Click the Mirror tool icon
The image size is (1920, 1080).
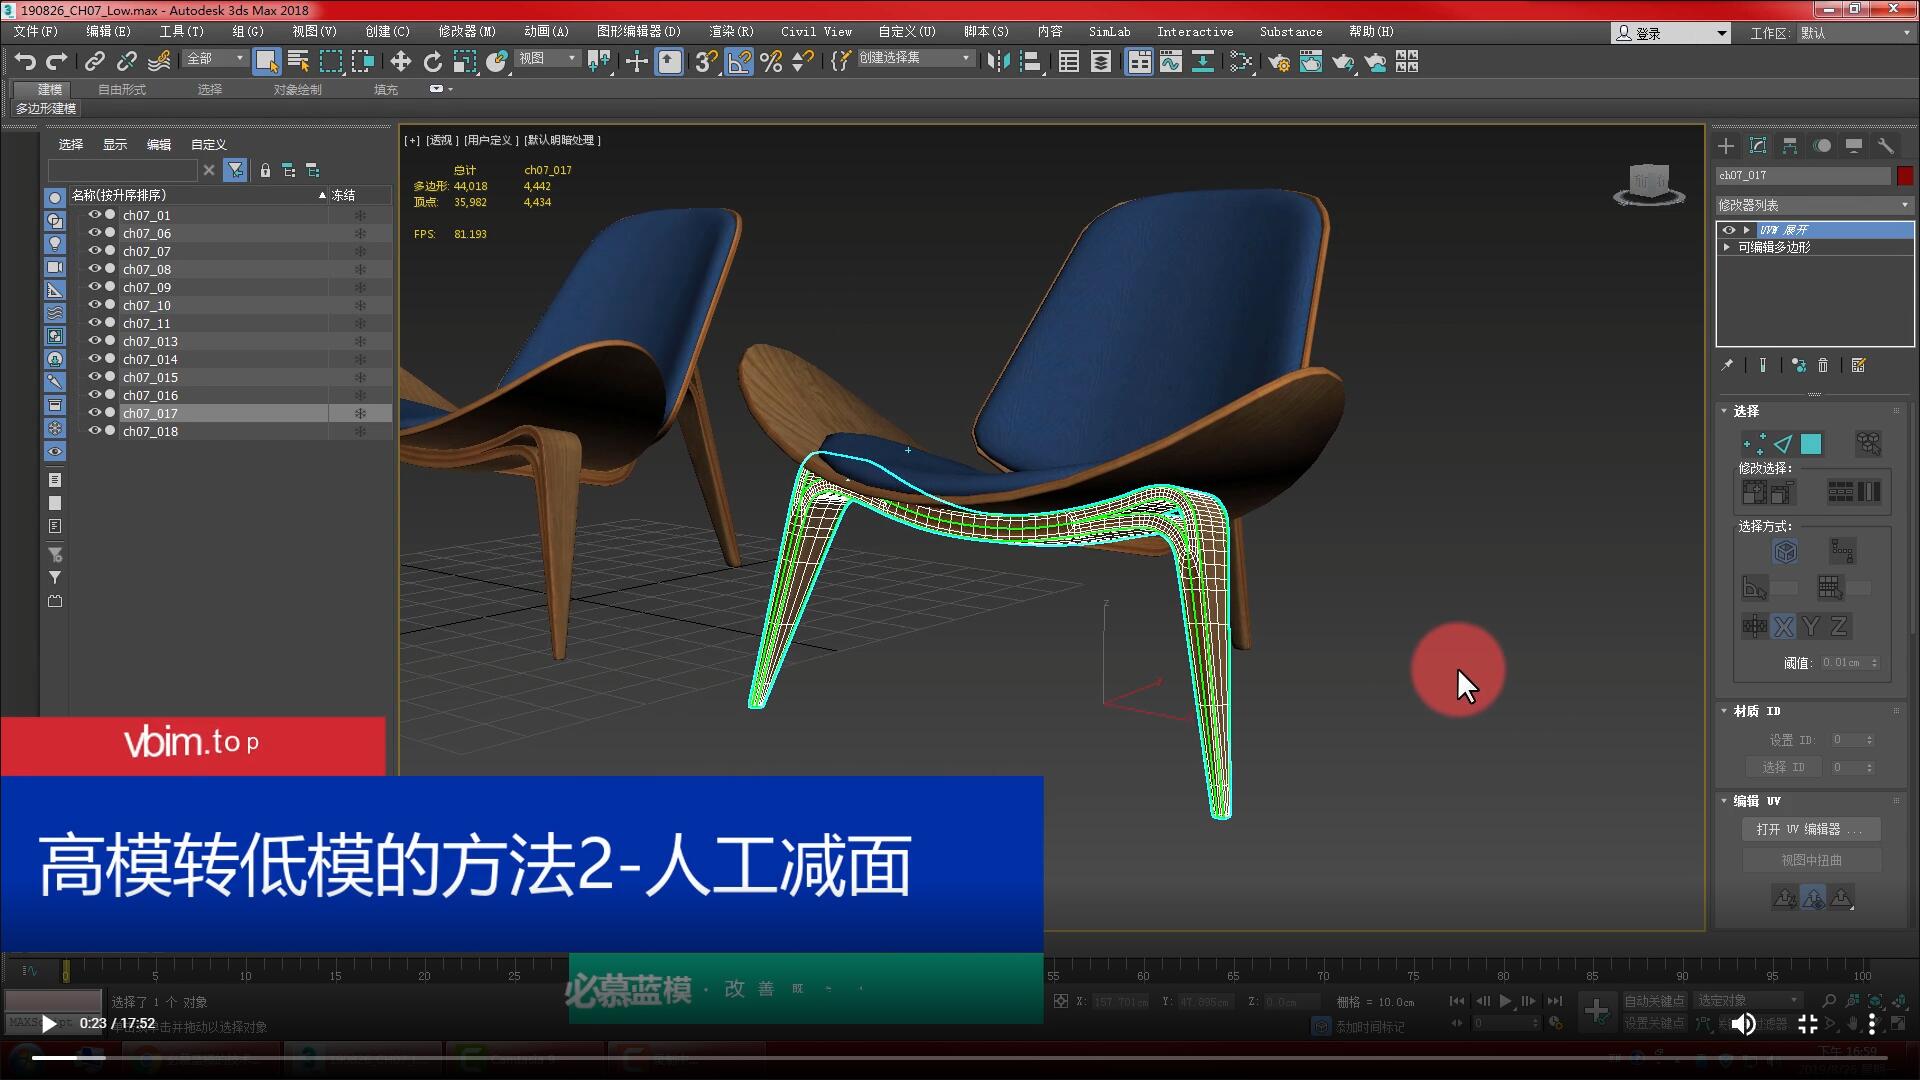pos(997,62)
